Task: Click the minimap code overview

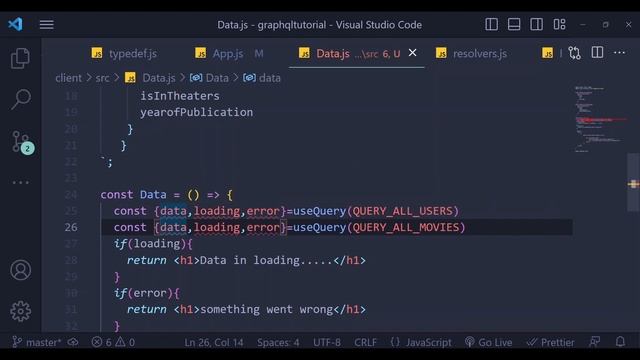Action: (x=599, y=119)
